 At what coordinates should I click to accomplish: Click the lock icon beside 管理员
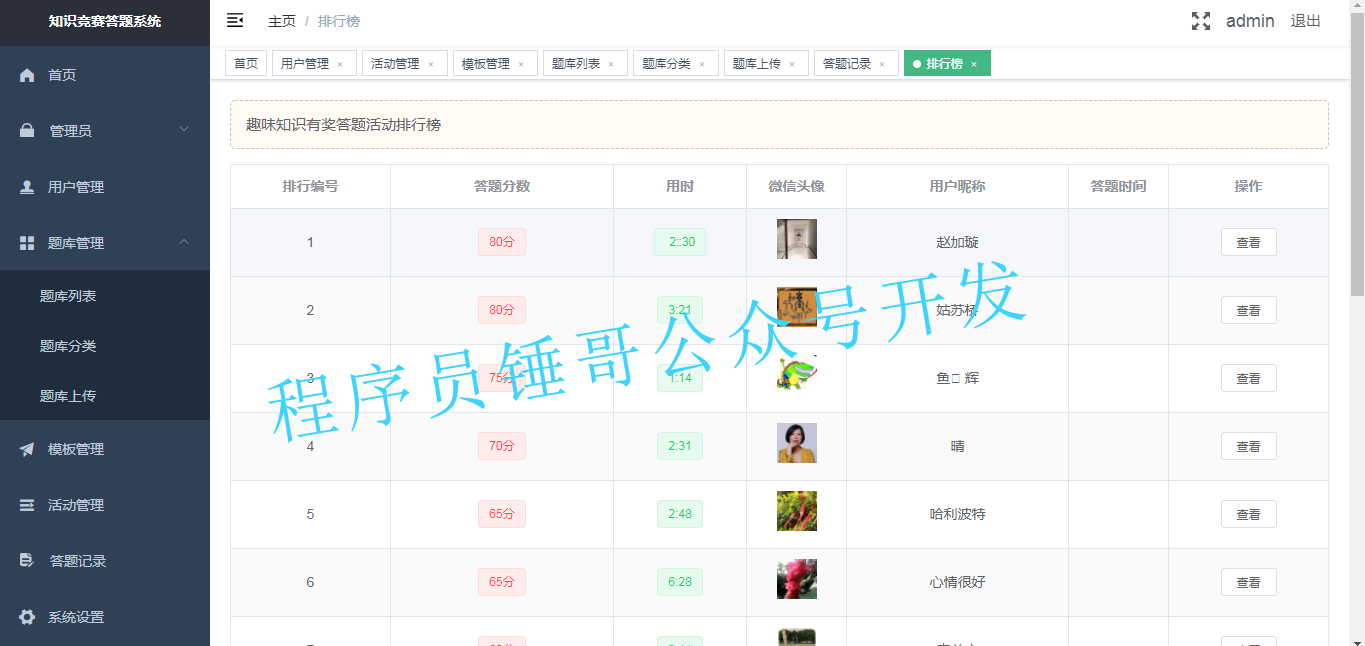(x=27, y=131)
